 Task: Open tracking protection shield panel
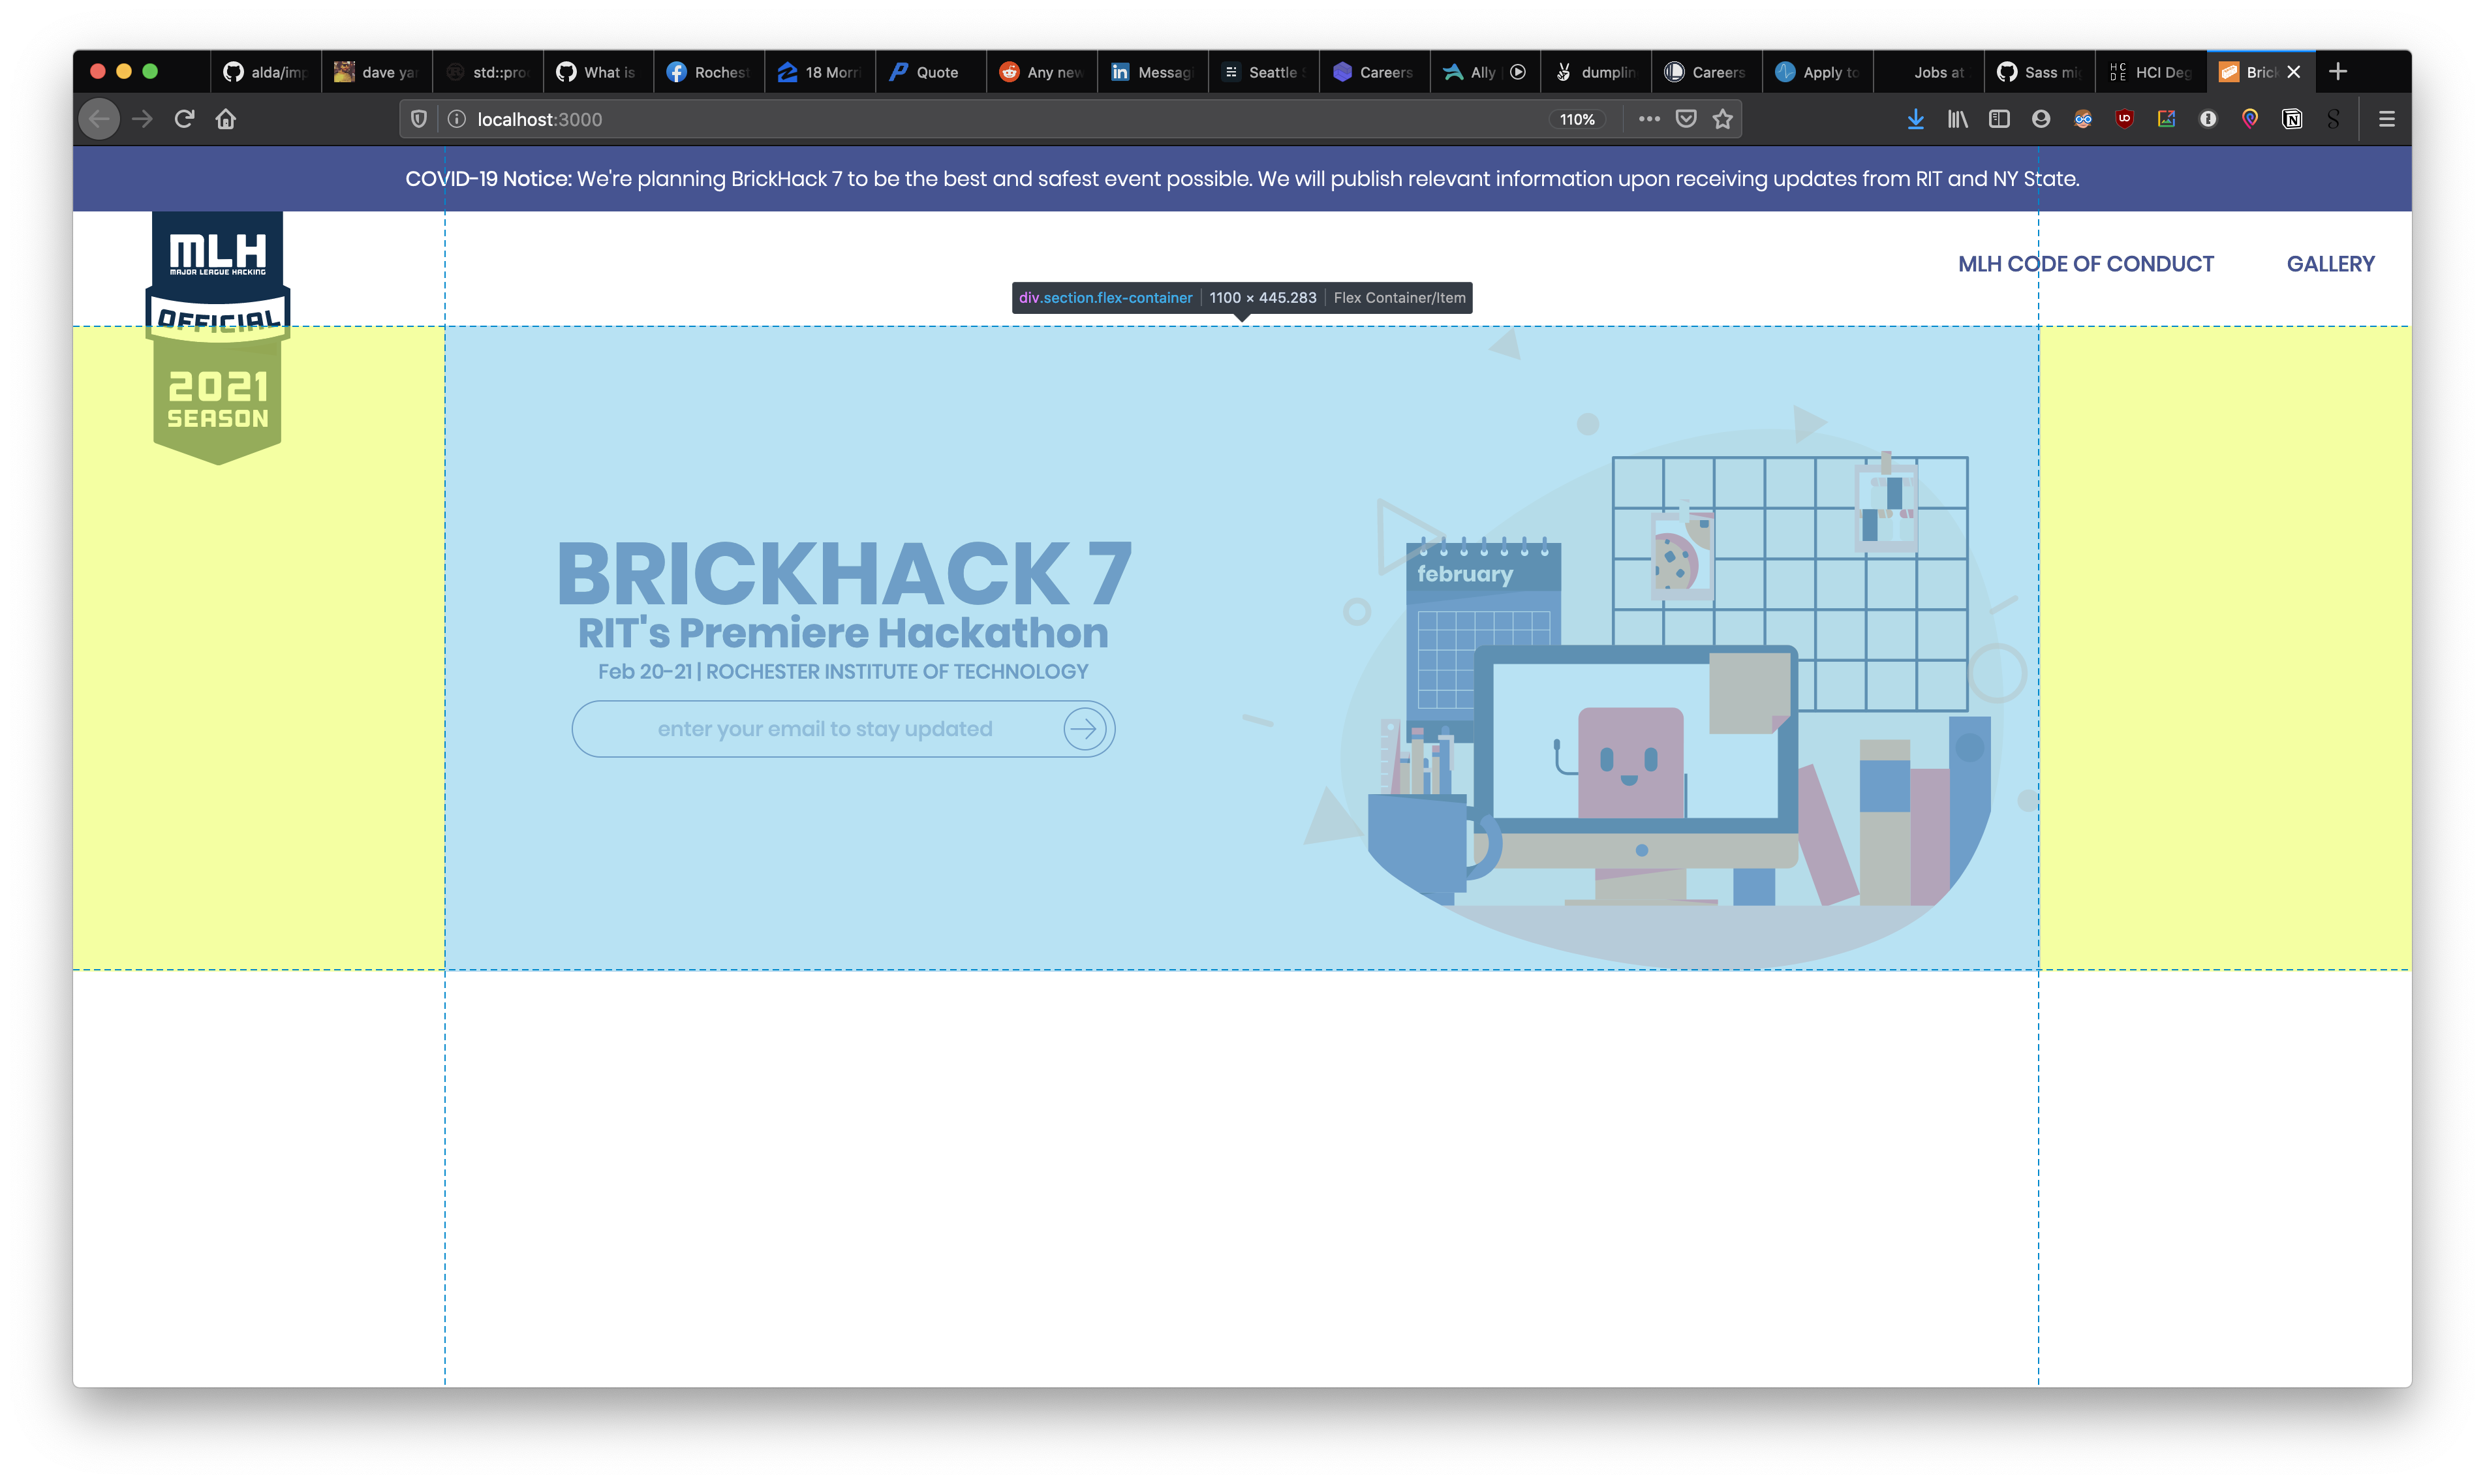click(419, 119)
